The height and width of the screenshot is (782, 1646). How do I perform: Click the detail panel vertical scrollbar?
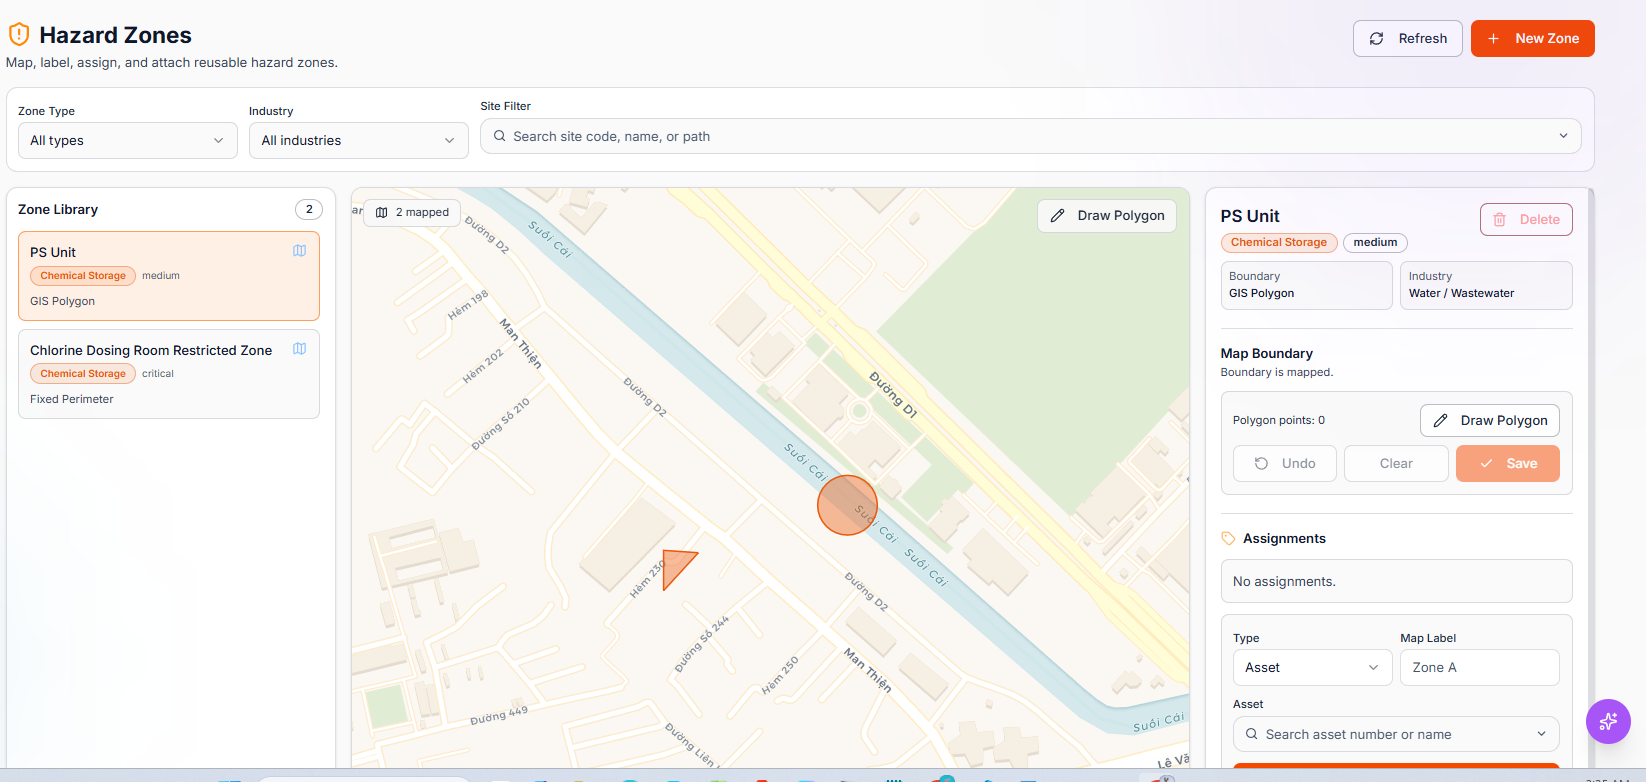(1590, 478)
